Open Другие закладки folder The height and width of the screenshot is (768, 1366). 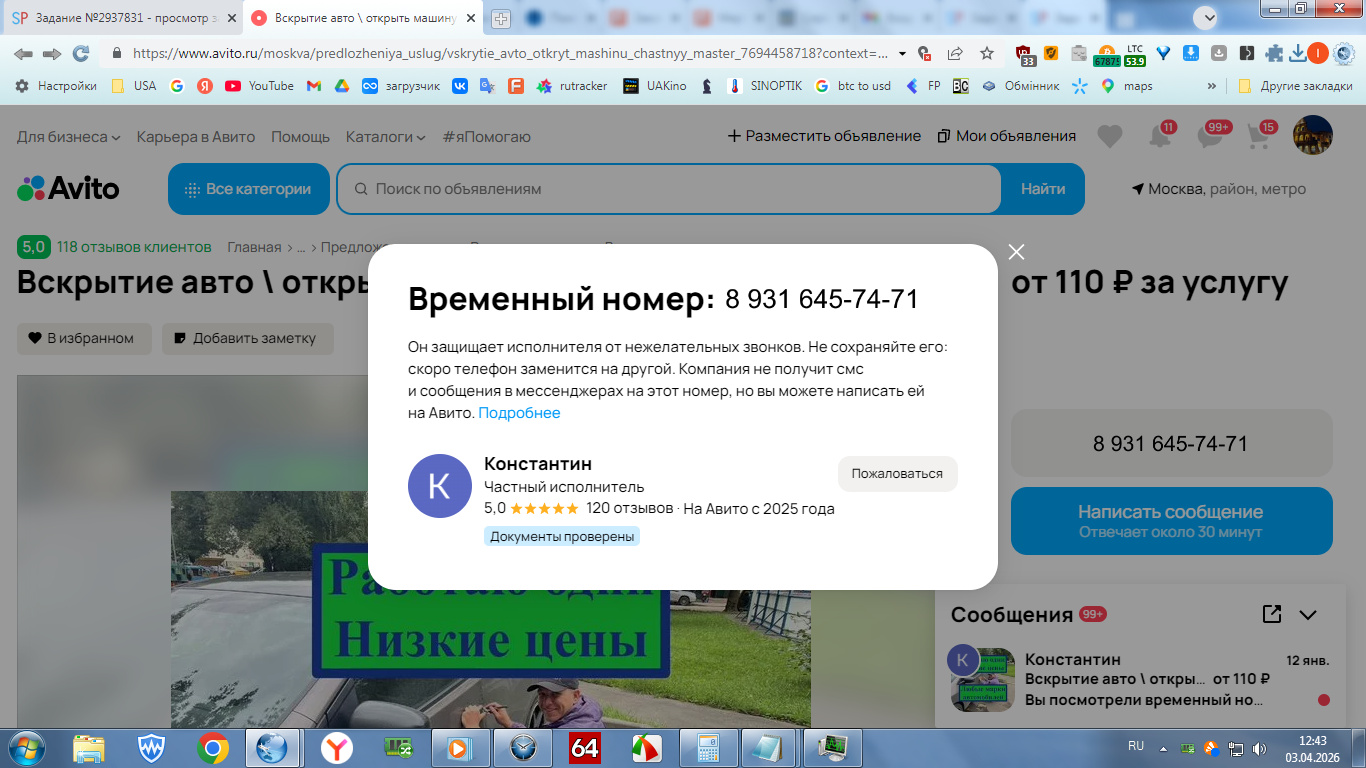click(1295, 86)
